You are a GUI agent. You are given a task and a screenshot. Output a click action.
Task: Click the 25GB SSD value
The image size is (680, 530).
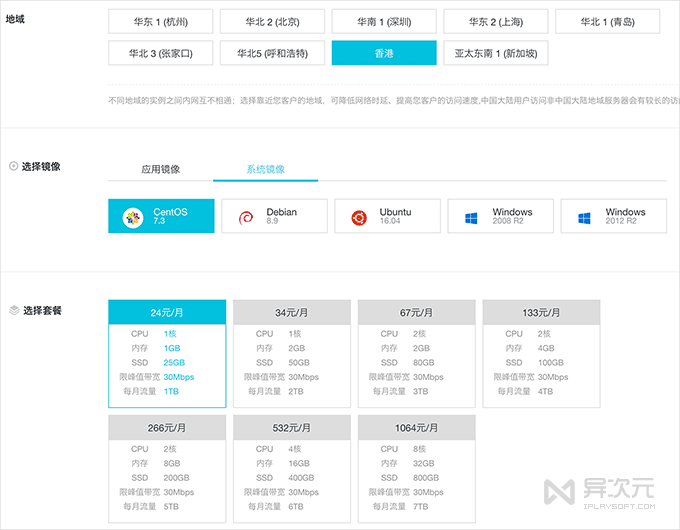coord(174,363)
